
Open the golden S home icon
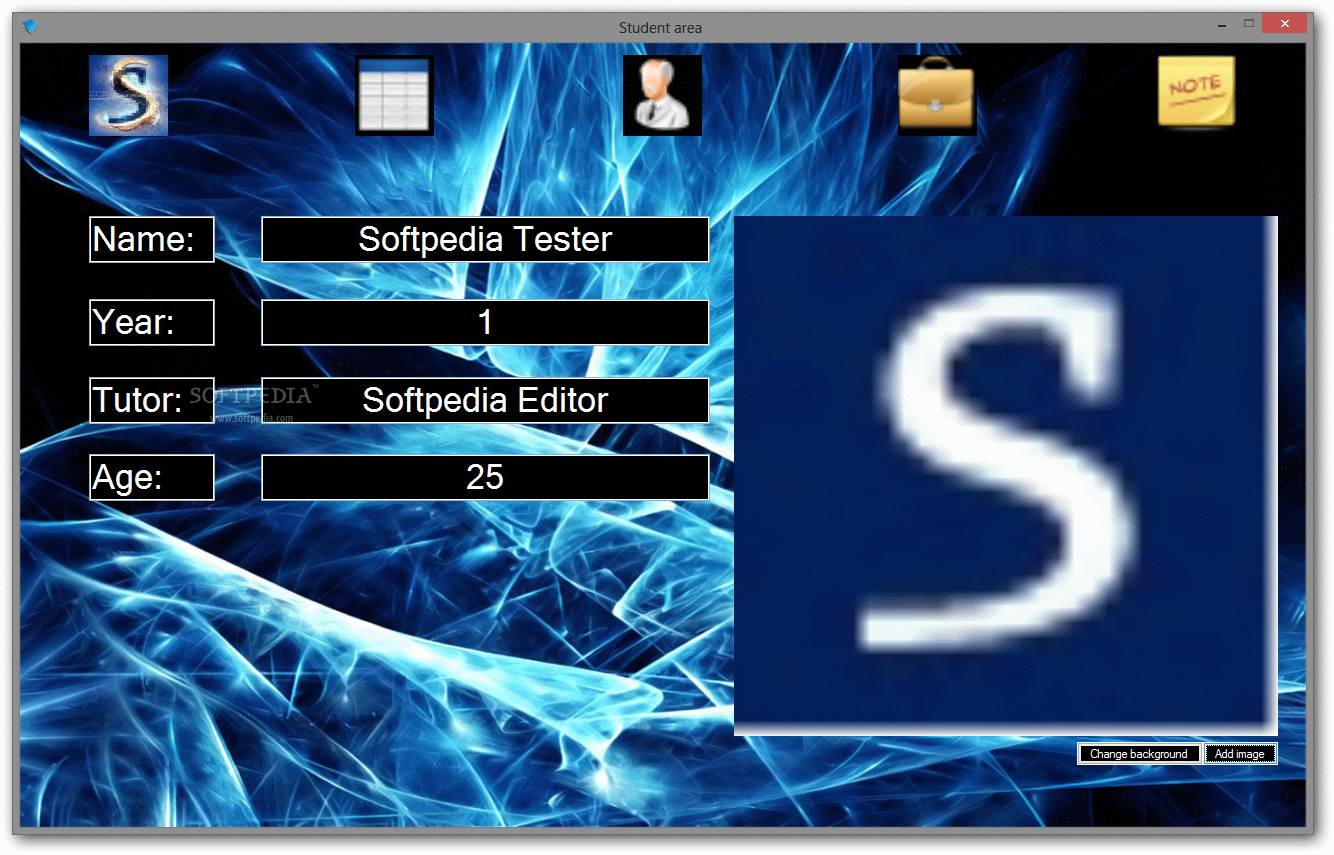click(x=128, y=95)
